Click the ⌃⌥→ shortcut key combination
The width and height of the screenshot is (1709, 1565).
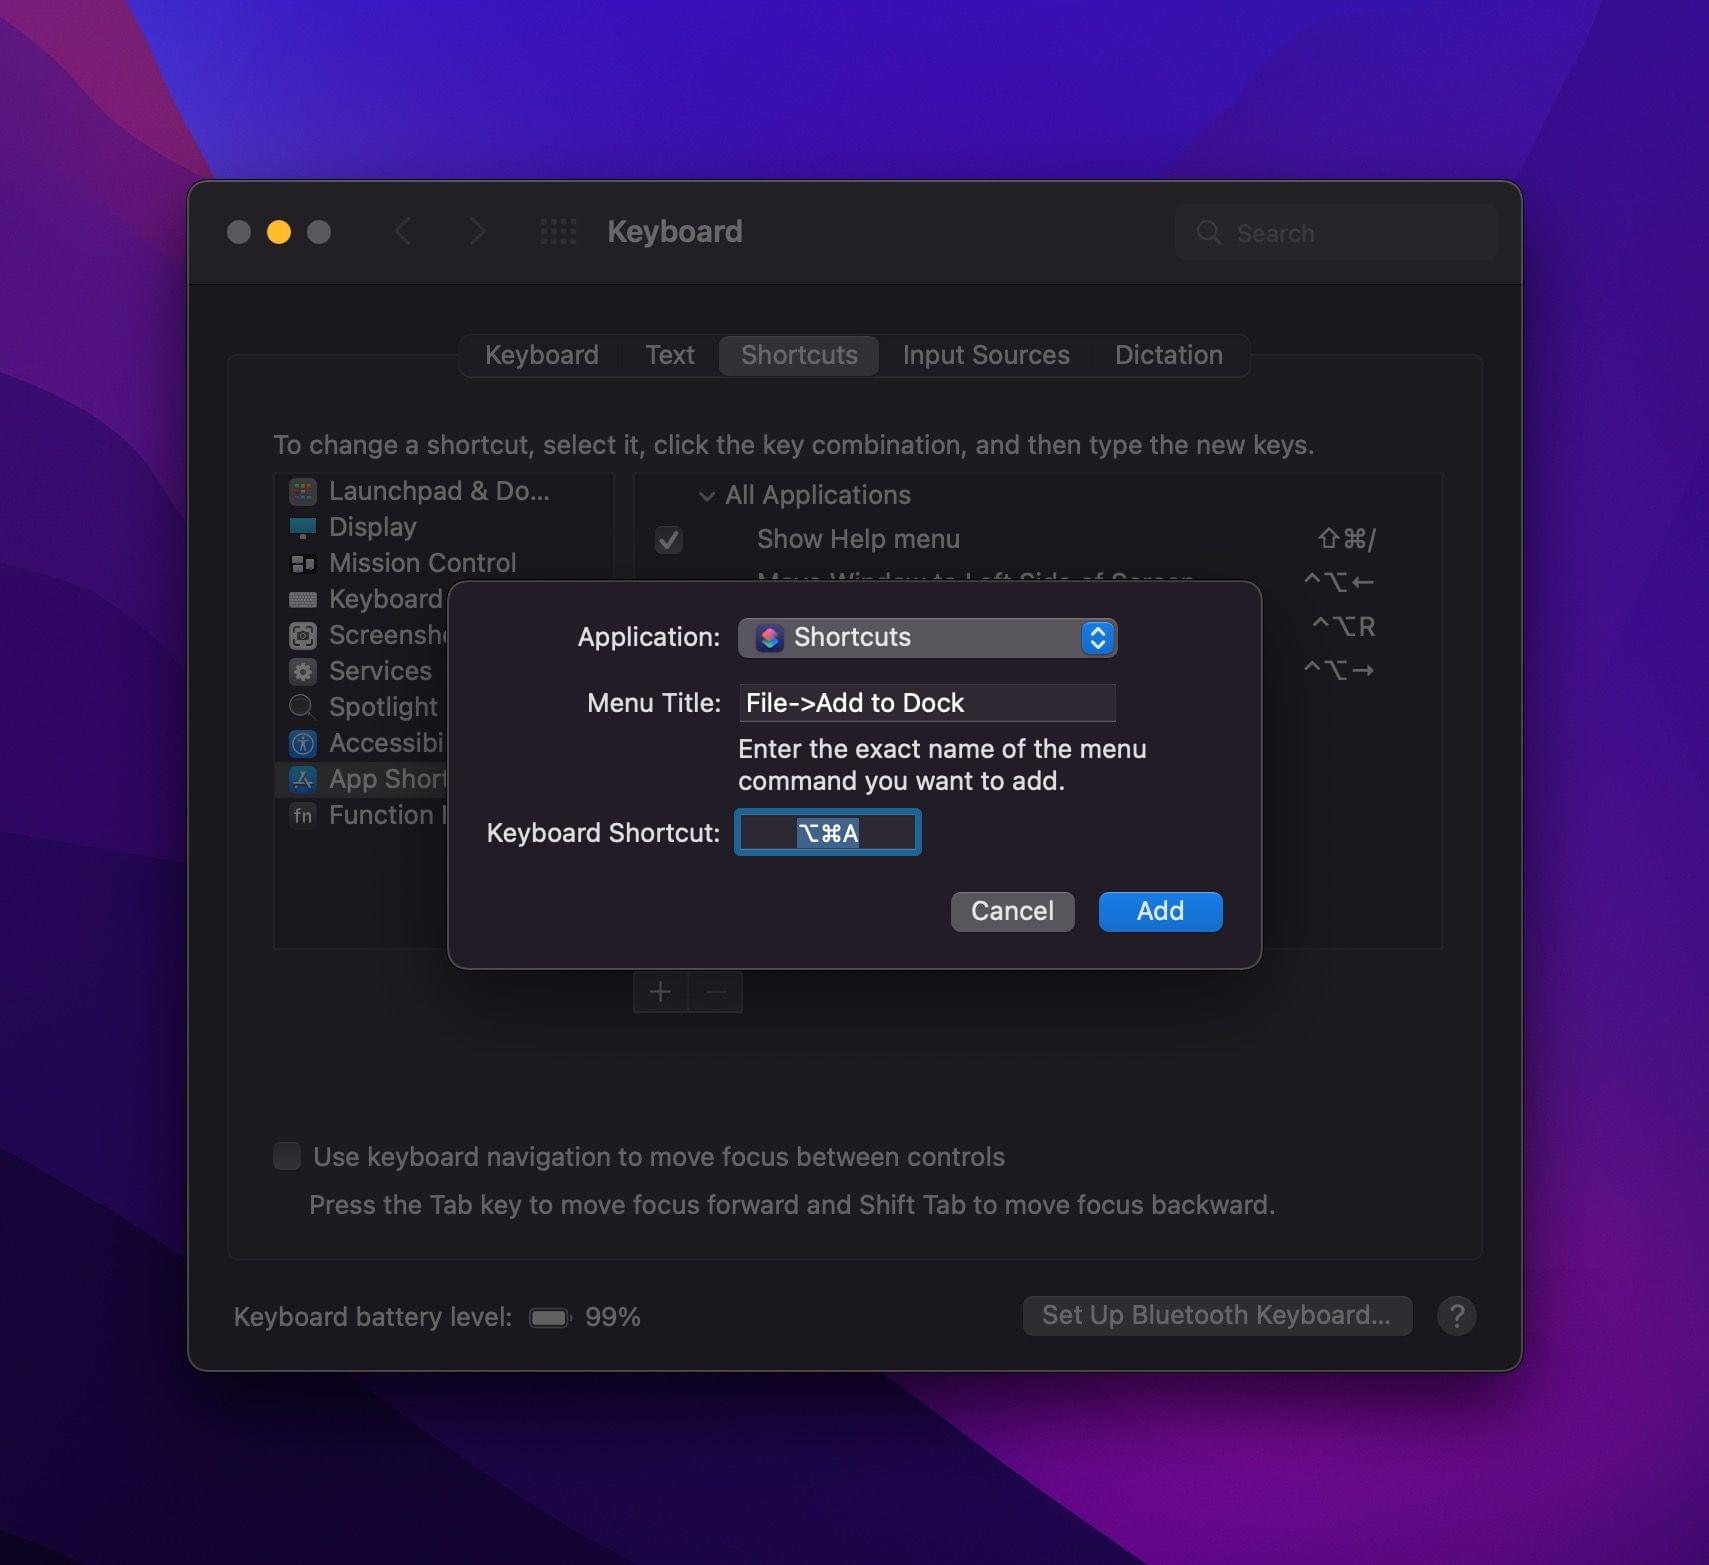point(1339,669)
